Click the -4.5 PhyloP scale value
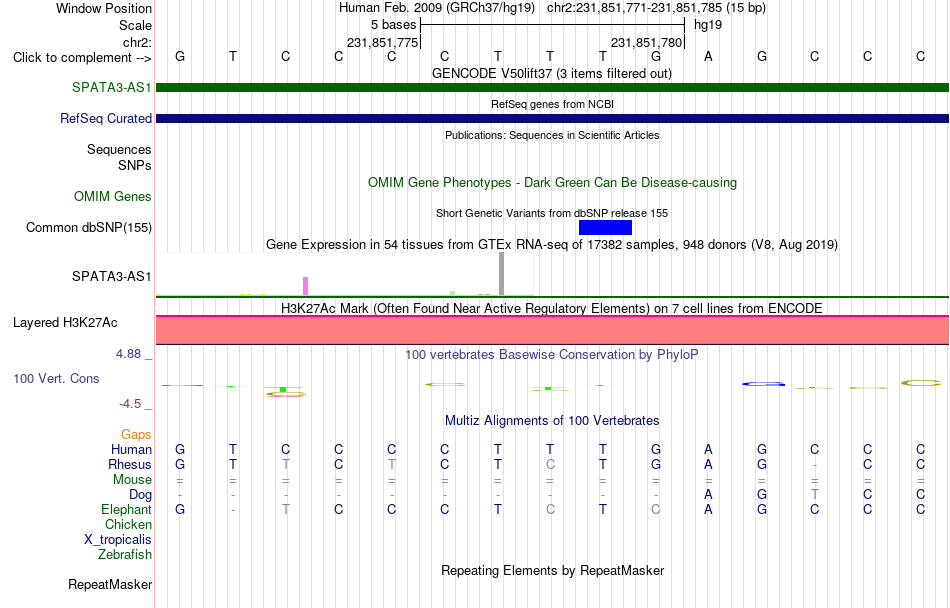The width and height of the screenshot is (950, 608). click(x=130, y=404)
